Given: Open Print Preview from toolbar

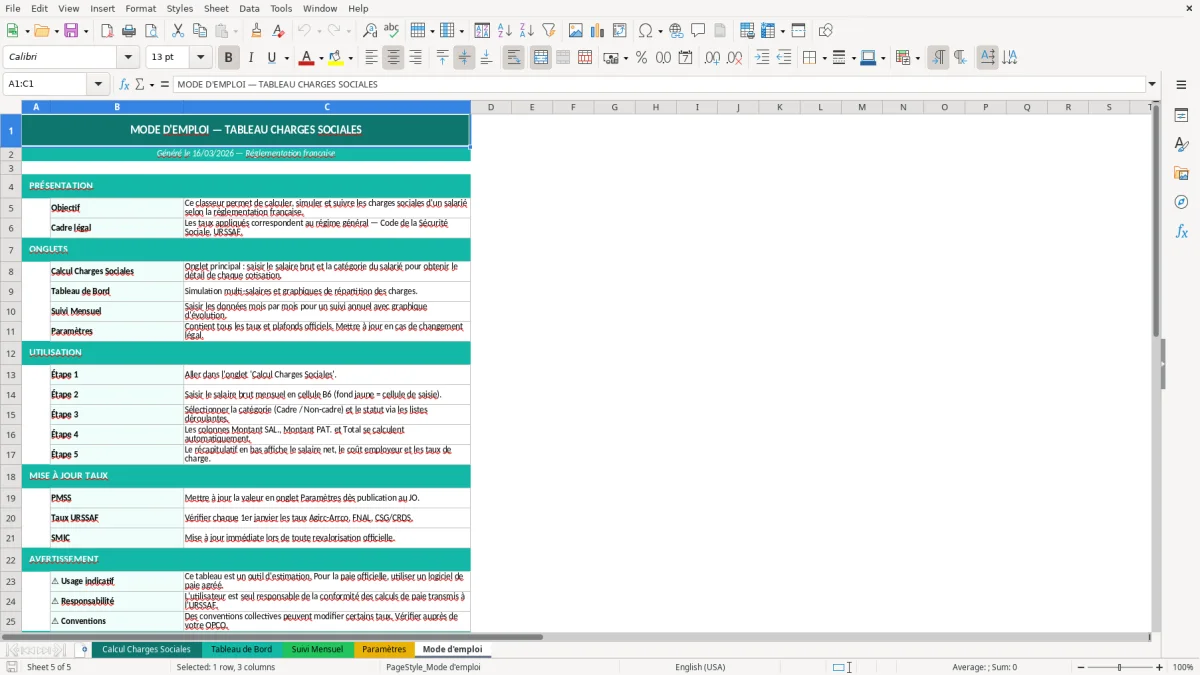Looking at the screenshot, I should [x=150, y=31].
